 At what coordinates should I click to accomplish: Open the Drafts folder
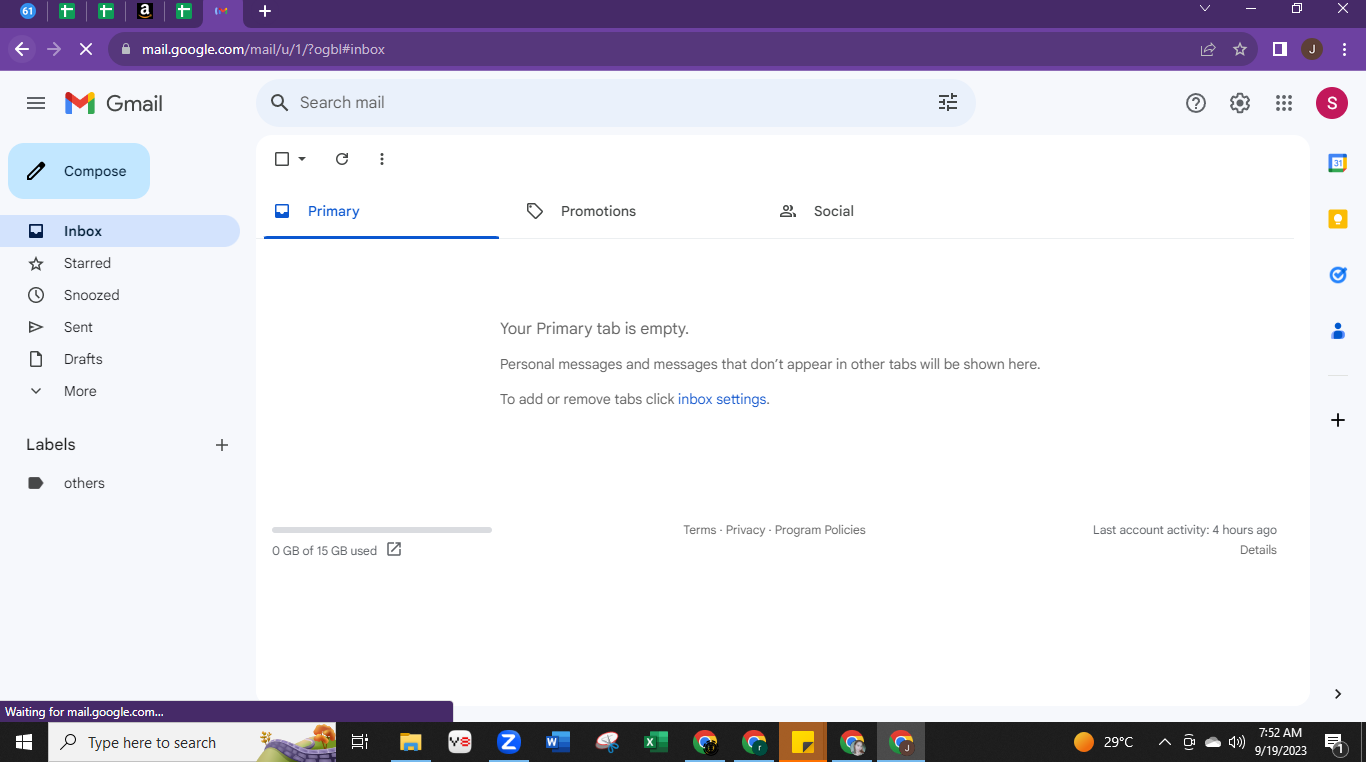click(x=120, y=359)
